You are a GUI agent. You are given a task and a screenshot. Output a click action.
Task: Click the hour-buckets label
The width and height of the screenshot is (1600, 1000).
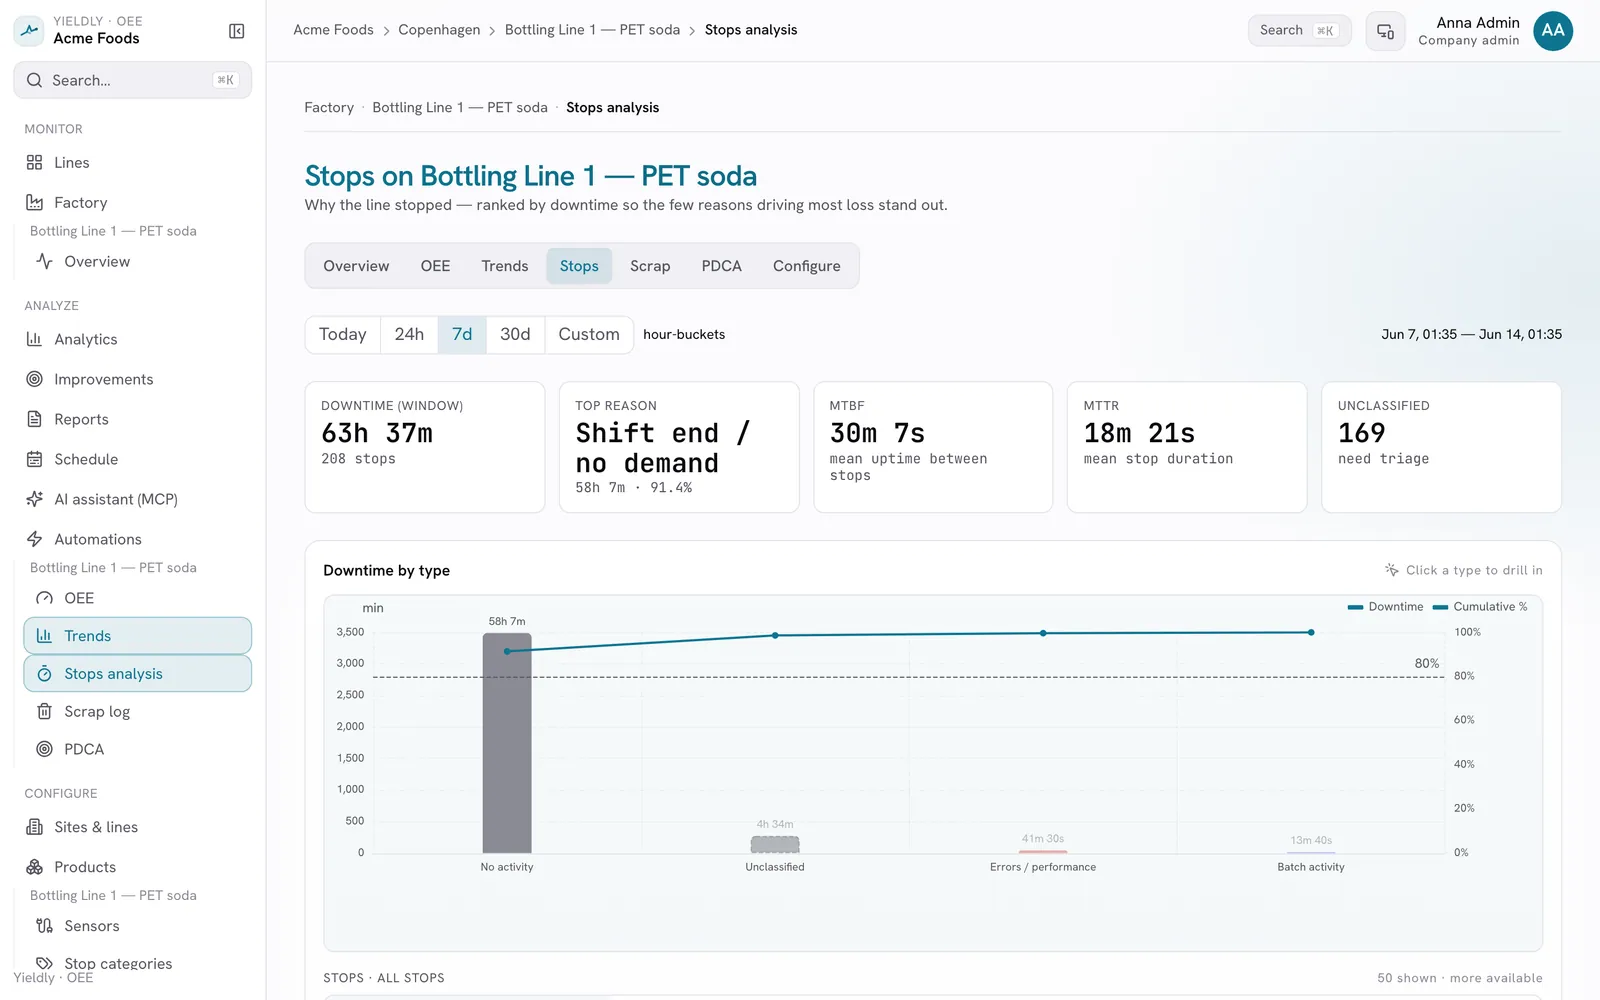pos(684,335)
